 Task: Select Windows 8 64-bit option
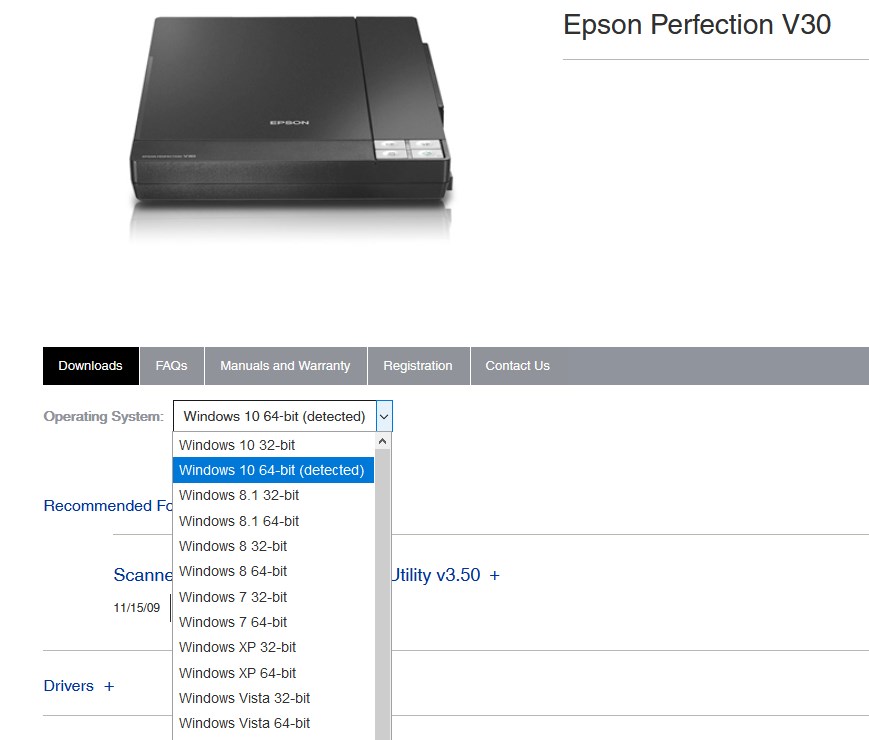[x=273, y=571]
